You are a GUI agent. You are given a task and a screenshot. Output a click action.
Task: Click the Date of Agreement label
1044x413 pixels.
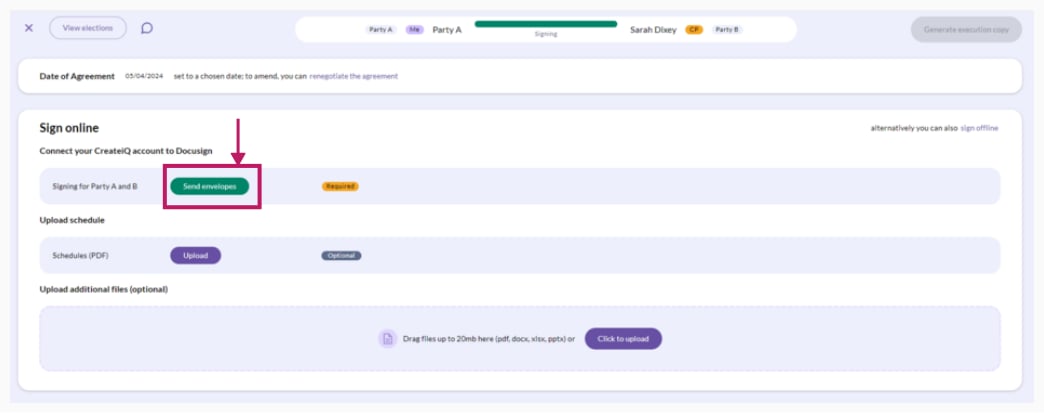coord(77,76)
